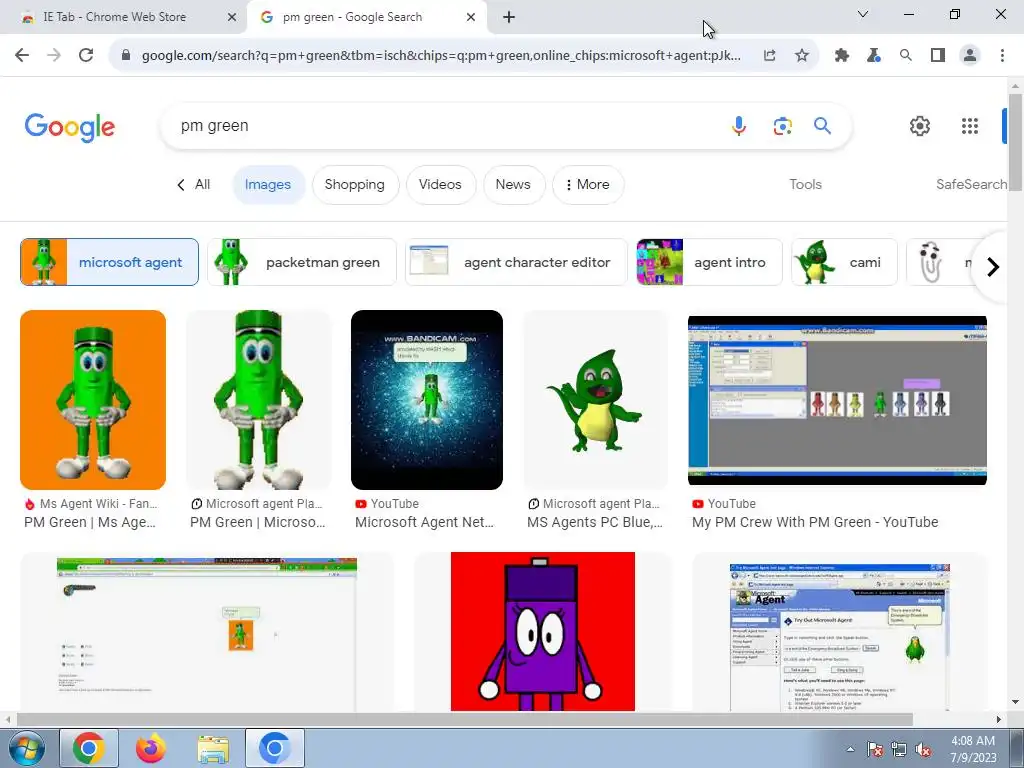
Task: Open the SafeSearch setting
Action: tap(971, 185)
